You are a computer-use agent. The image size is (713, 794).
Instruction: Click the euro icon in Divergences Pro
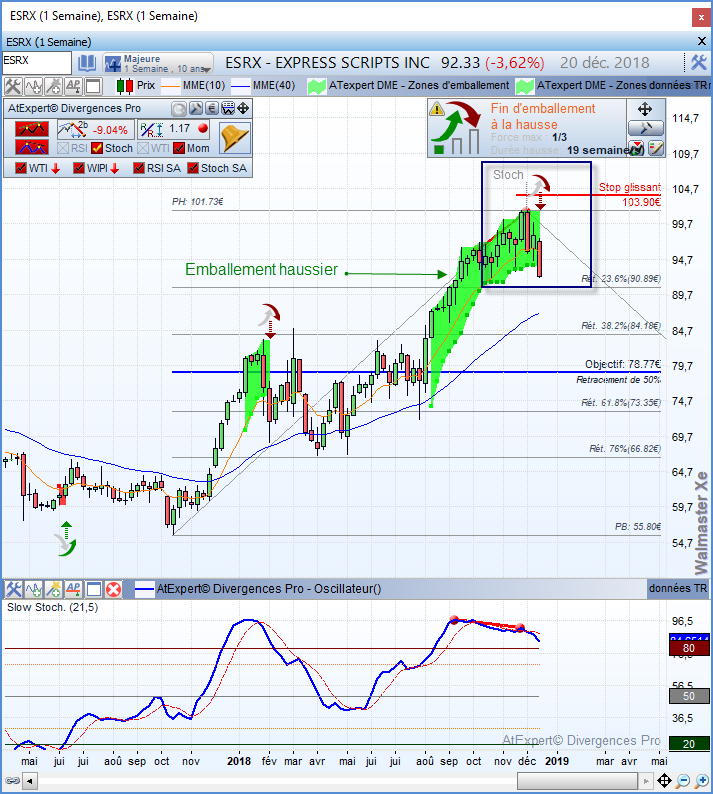(212, 108)
